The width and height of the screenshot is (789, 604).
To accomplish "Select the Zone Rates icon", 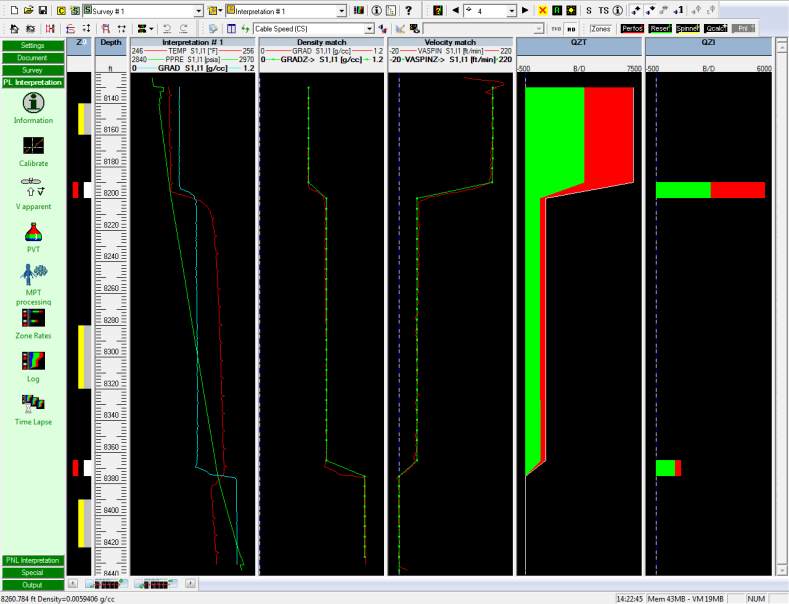I will coord(33,318).
